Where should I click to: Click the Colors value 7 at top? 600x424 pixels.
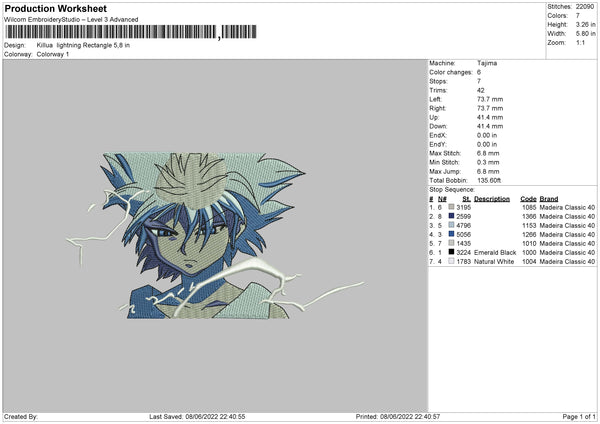[578, 16]
